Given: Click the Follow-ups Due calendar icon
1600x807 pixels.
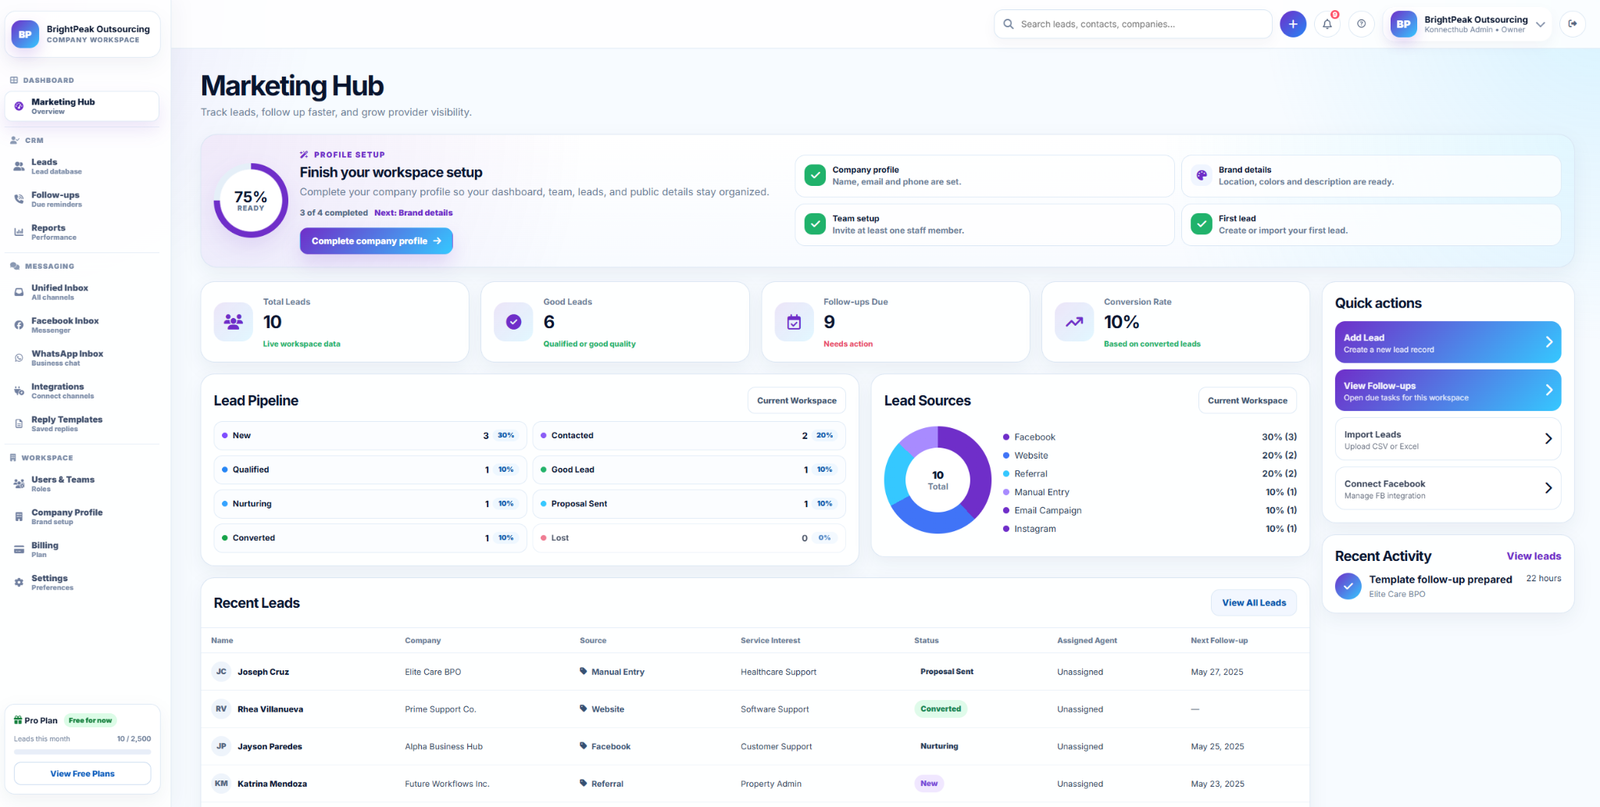Looking at the screenshot, I should coord(794,322).
